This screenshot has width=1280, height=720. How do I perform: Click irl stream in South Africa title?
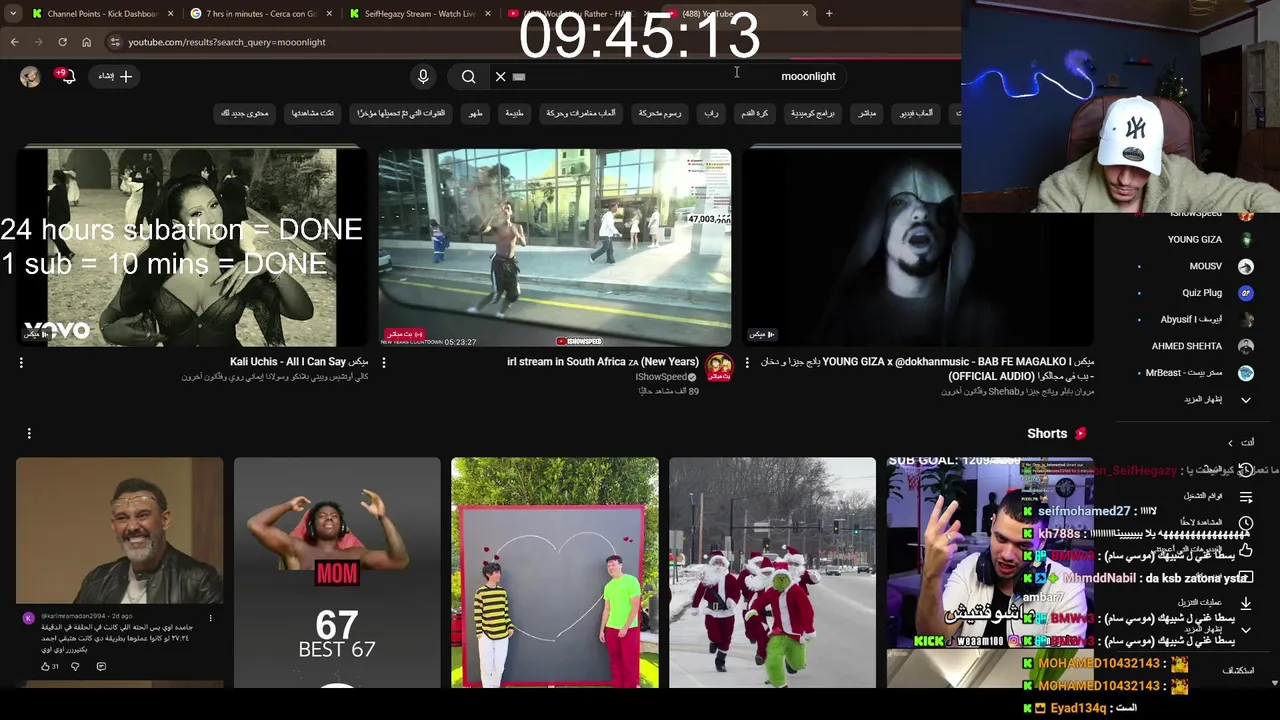603,362
